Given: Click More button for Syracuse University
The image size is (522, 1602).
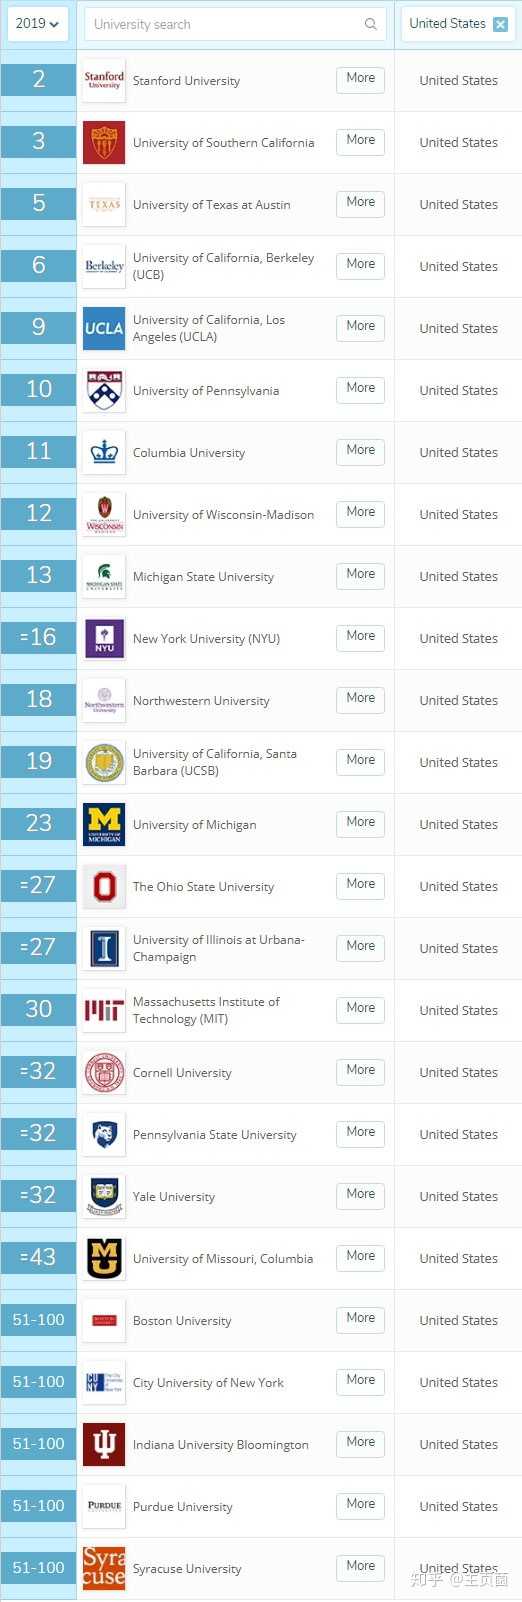Looking at the screenshot, I should 361,1567.
